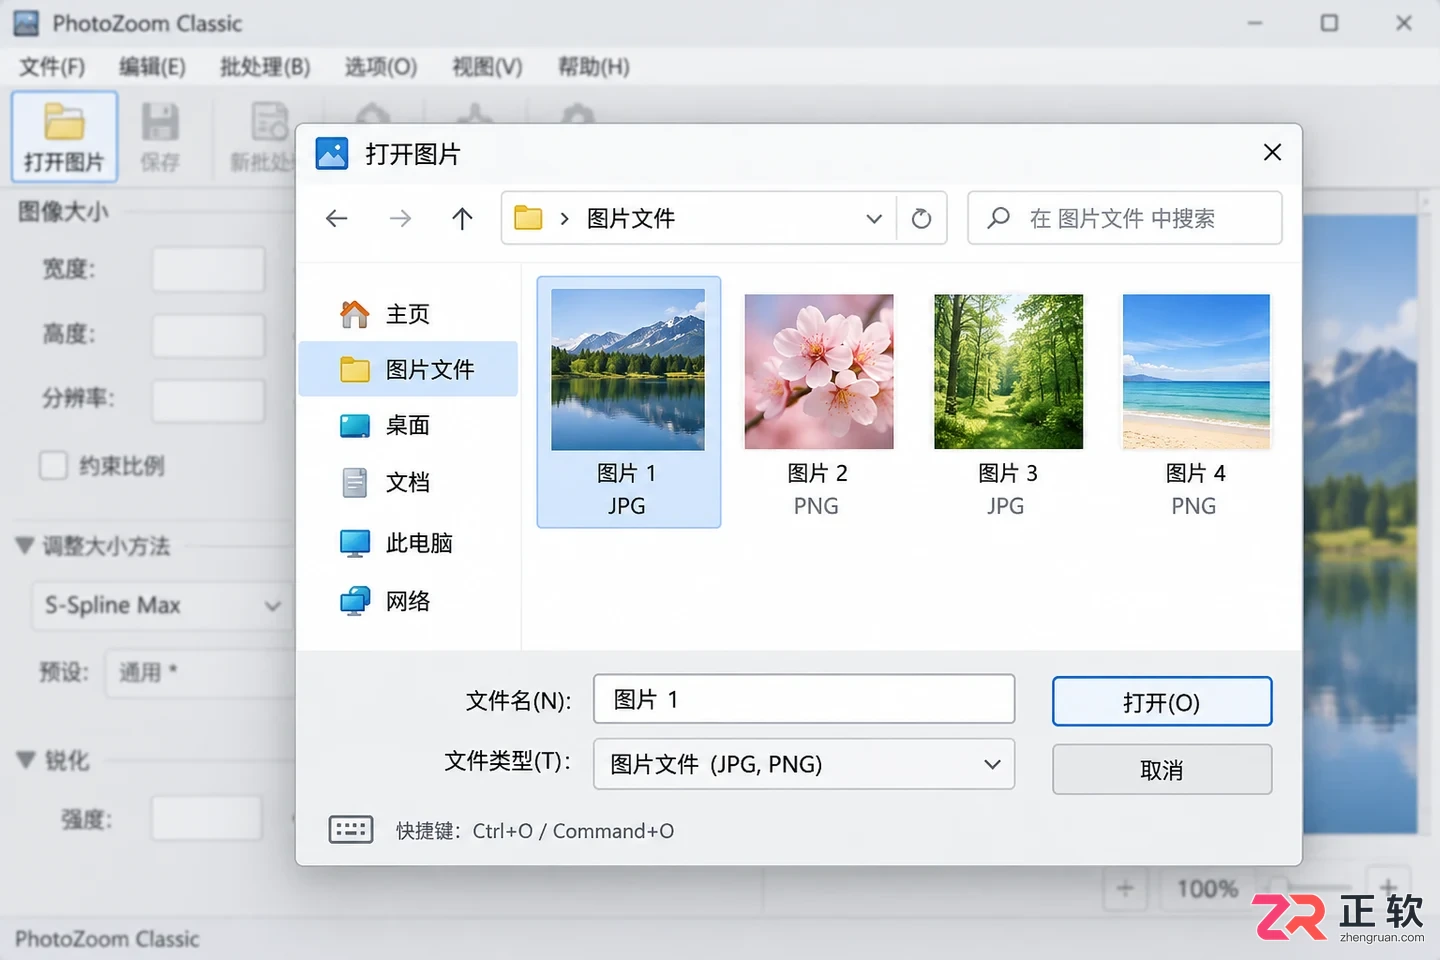Go forward using the right arrow in dialog
The image size is (1440, 960).
pos(400,218)
